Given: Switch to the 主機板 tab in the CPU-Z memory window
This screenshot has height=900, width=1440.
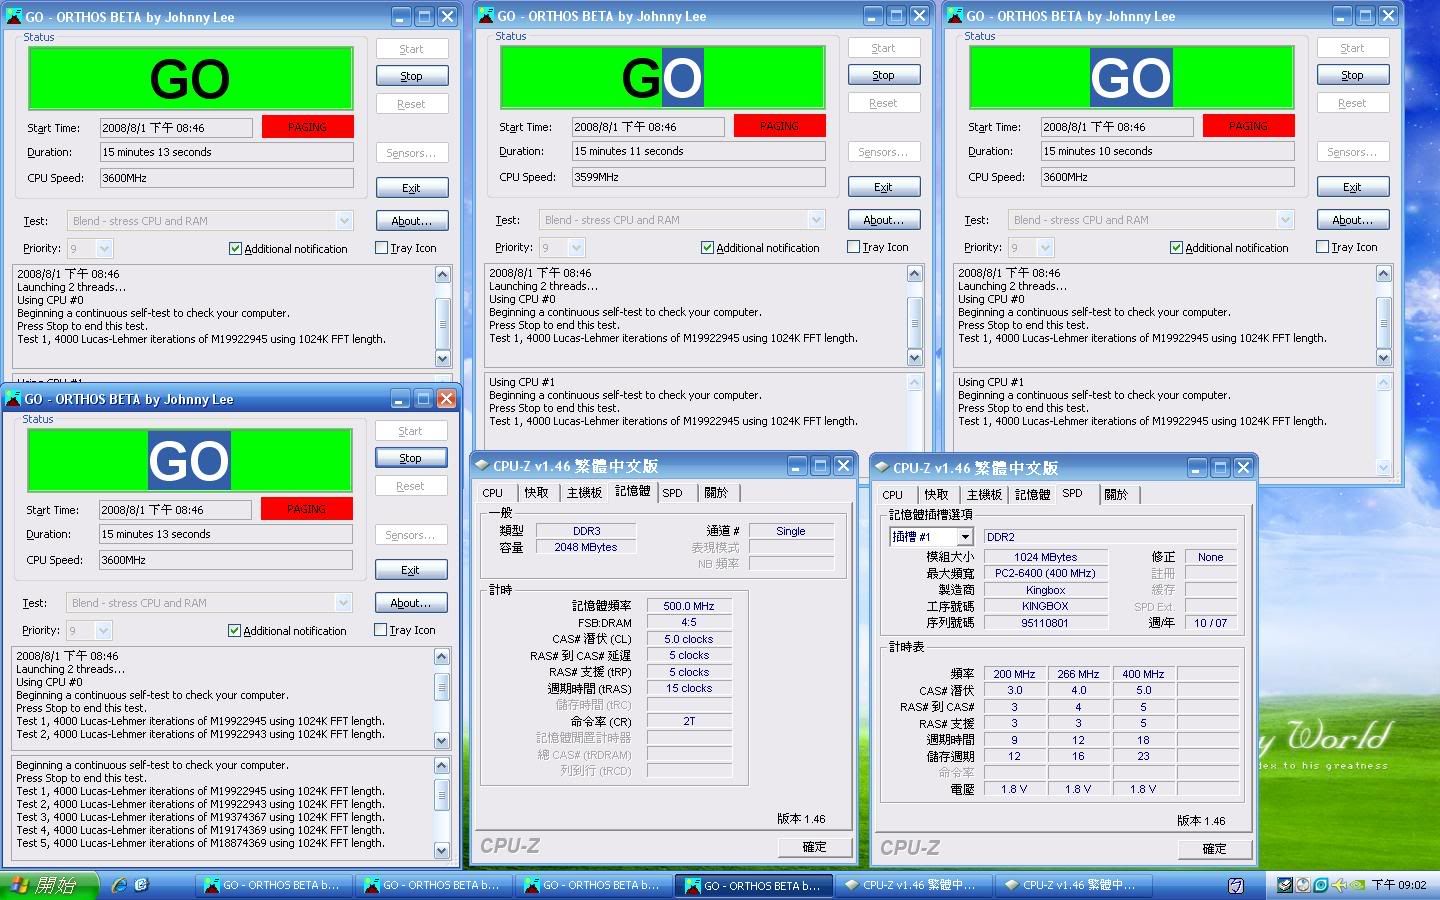Looking at the screenshot, I should pyautogui.click(x=584, y=492).
